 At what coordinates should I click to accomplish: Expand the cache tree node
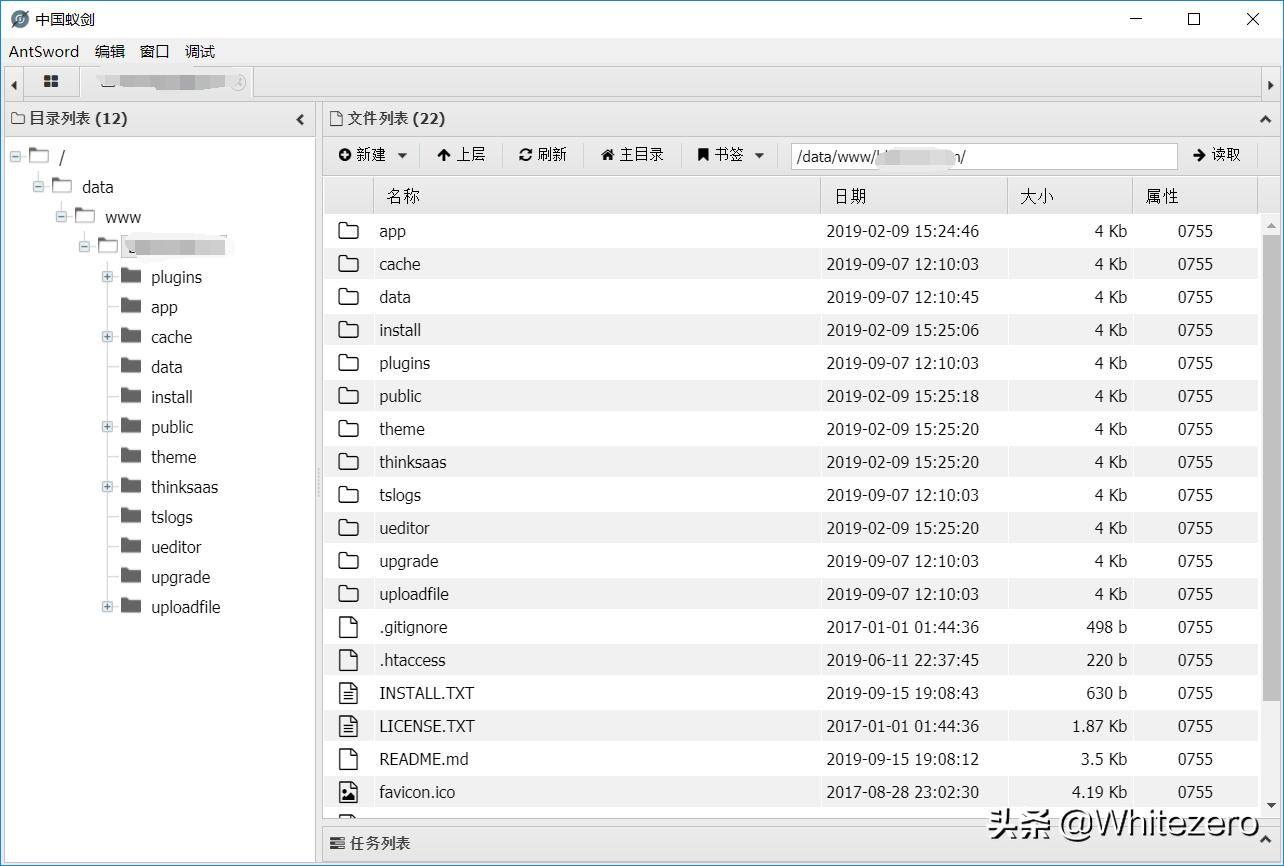[107, 337]
